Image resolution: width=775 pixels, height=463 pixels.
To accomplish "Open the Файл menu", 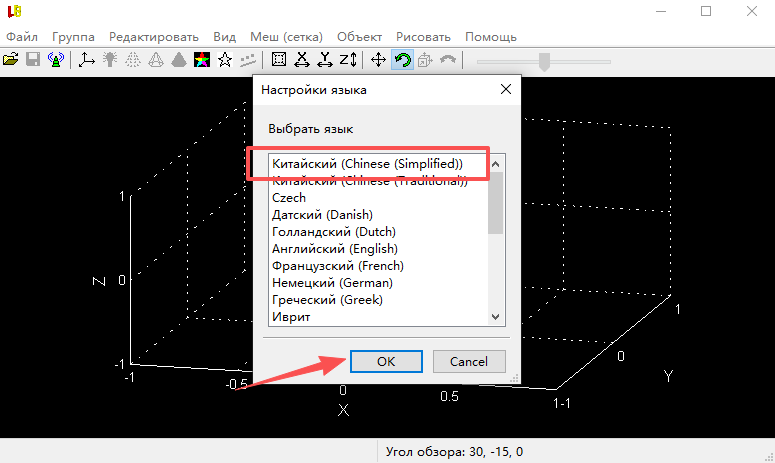I will tap(22, 37).
